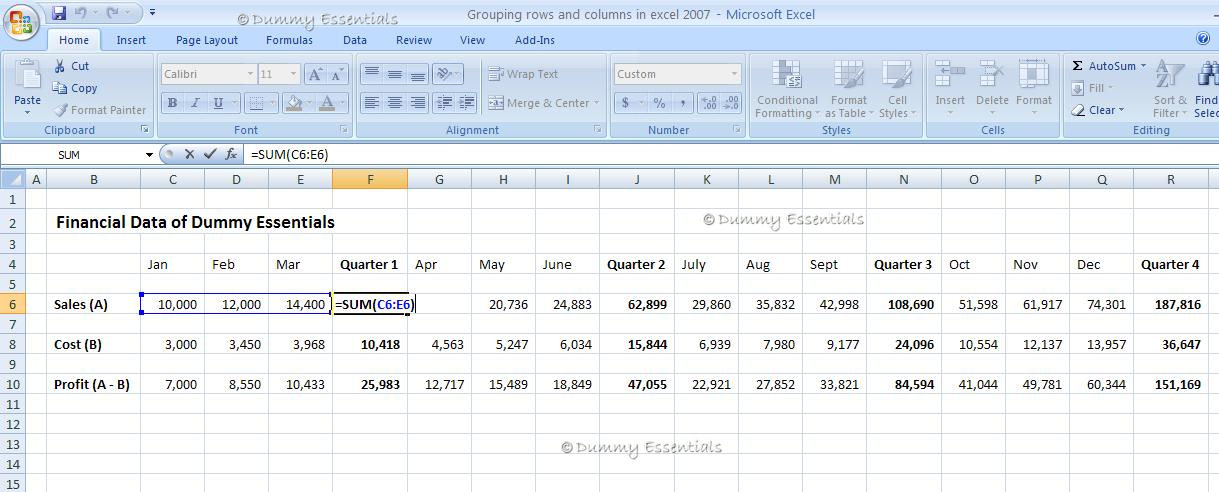Toggle Align Text Left
Image resolution: width=1219 pixels, height=492 pixels.
point(371,103)
